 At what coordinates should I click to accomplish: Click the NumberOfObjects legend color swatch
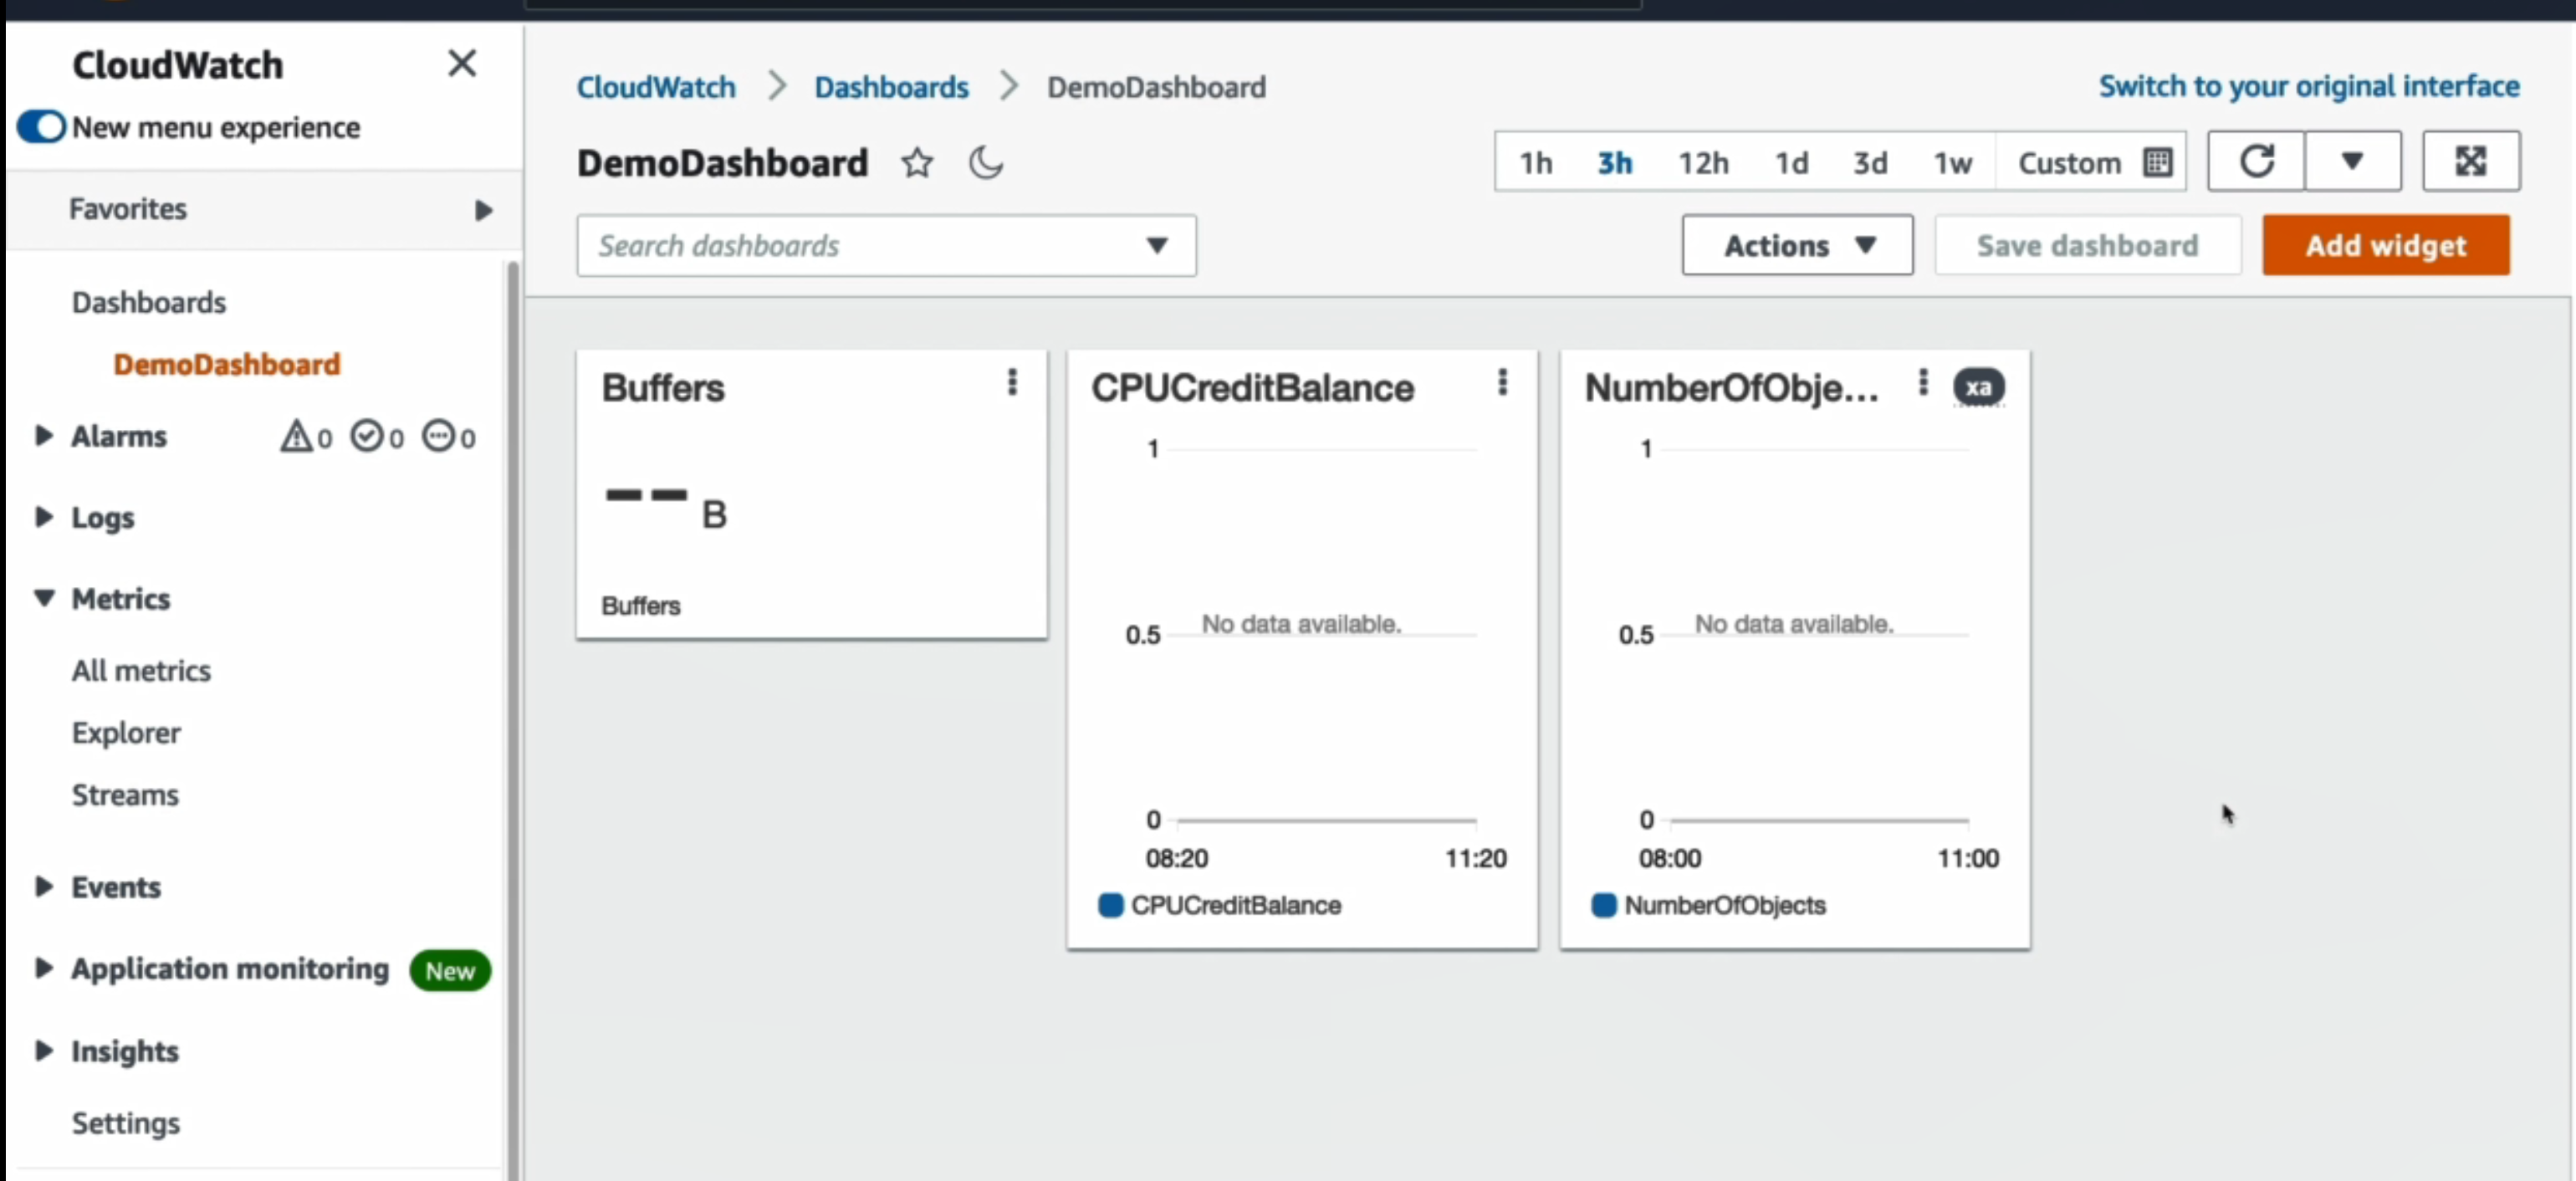click(1603, 905)
